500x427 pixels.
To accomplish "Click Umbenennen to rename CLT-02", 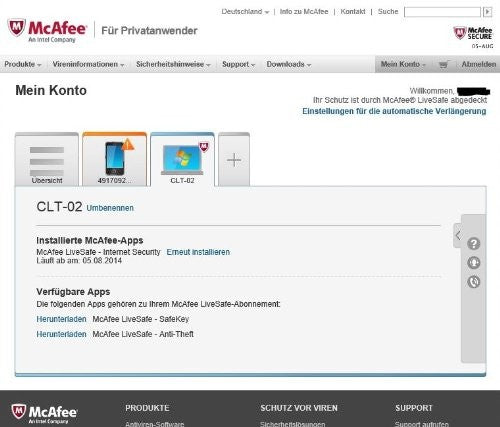I will click(110, 208).
